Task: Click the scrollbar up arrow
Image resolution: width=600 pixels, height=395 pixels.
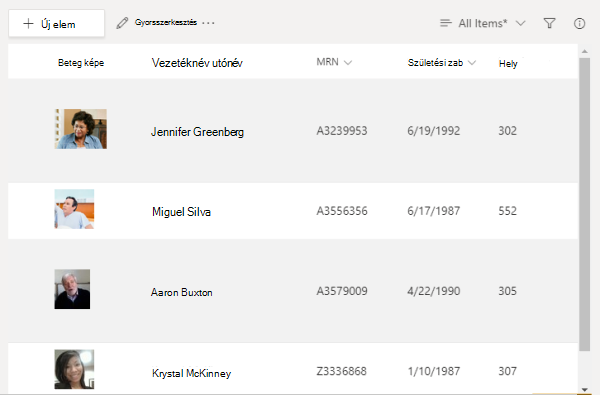Action: click(x=584, y=51)
